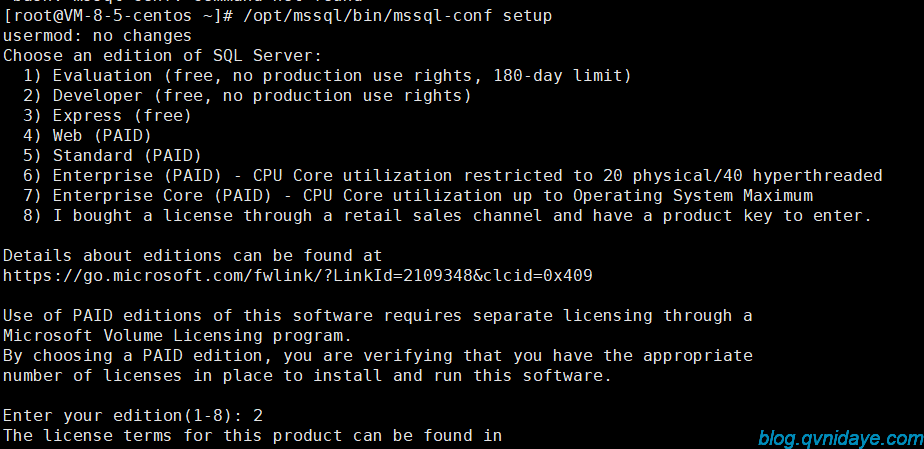Click the 'The license terms for this product' line

click(x=252, y=436)
